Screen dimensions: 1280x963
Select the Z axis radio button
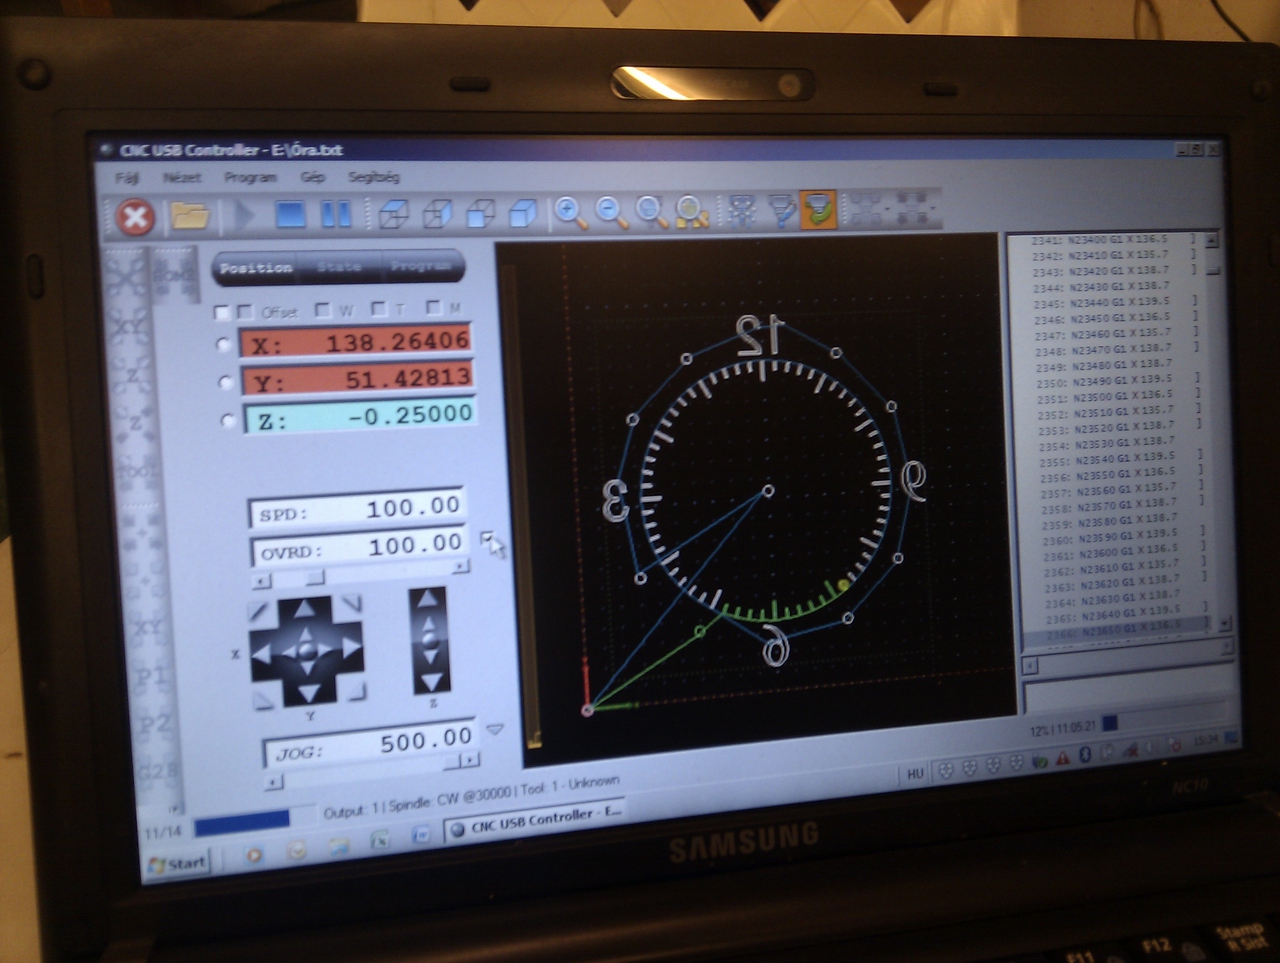click(x=228, y=420)
